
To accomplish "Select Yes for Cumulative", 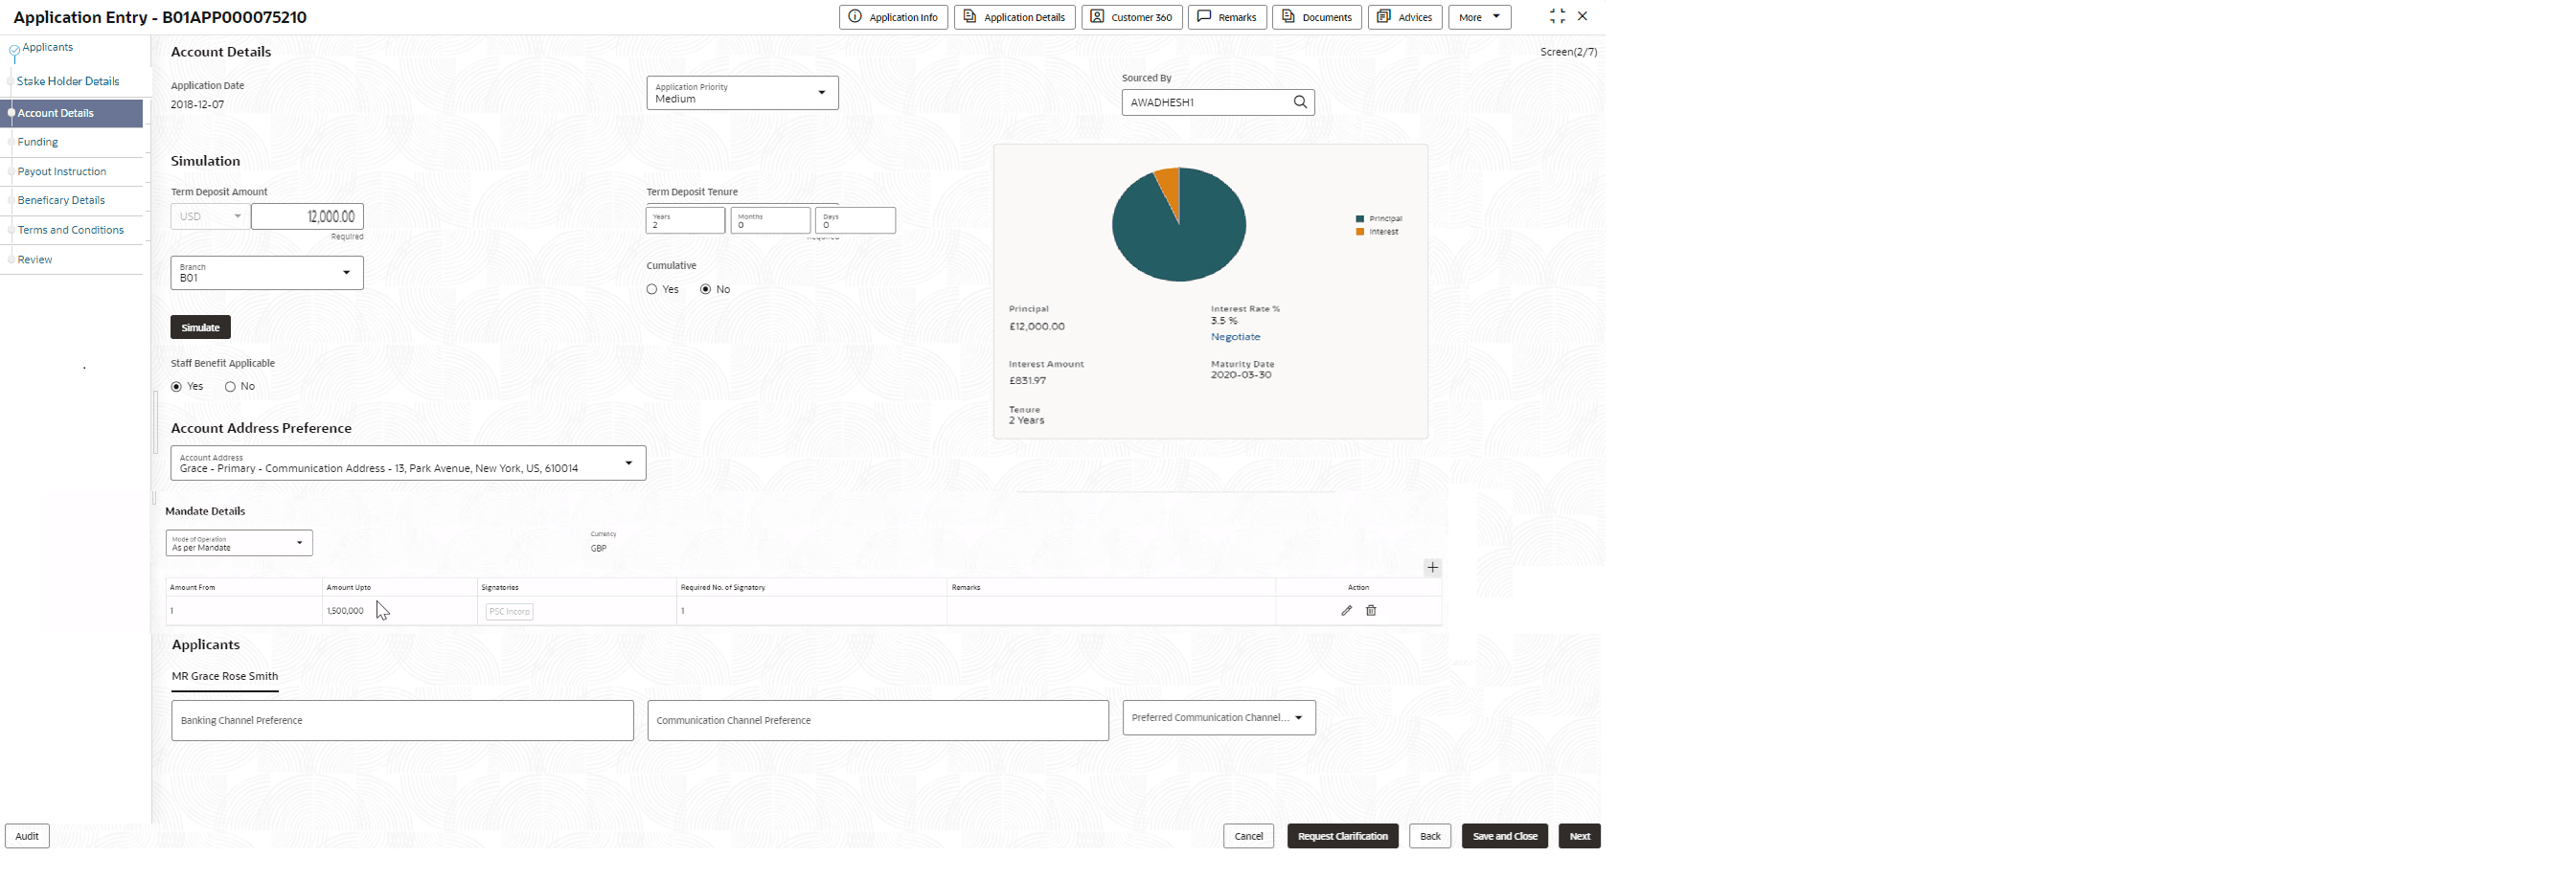I will [652, 290].
